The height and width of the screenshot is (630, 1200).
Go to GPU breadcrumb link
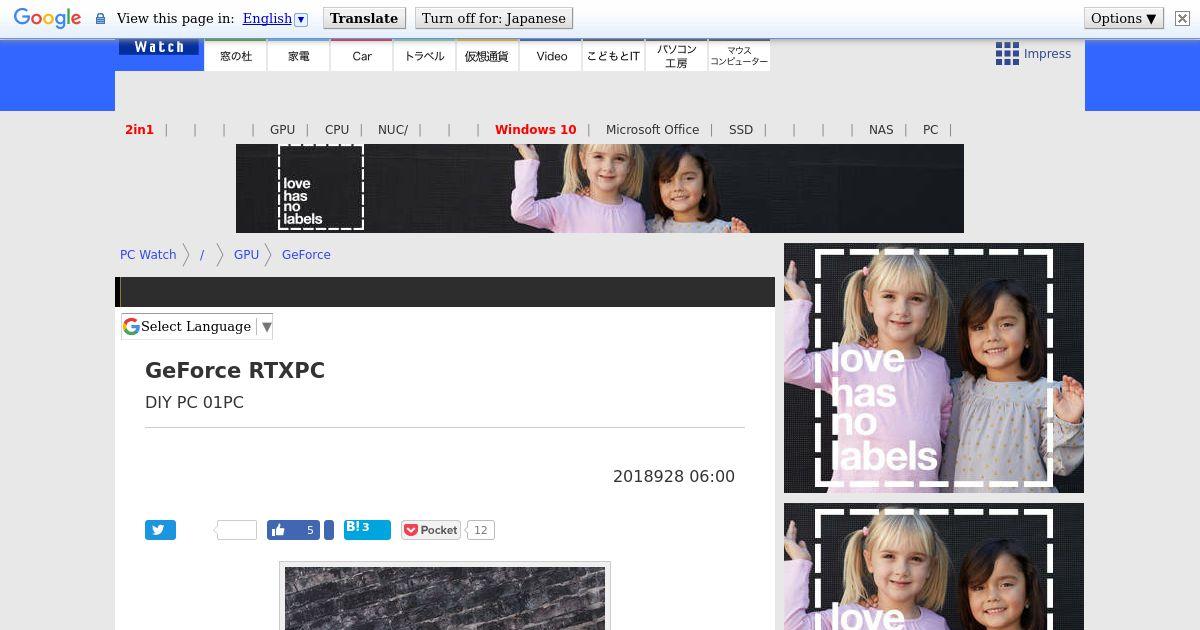[x=246, y=255]
